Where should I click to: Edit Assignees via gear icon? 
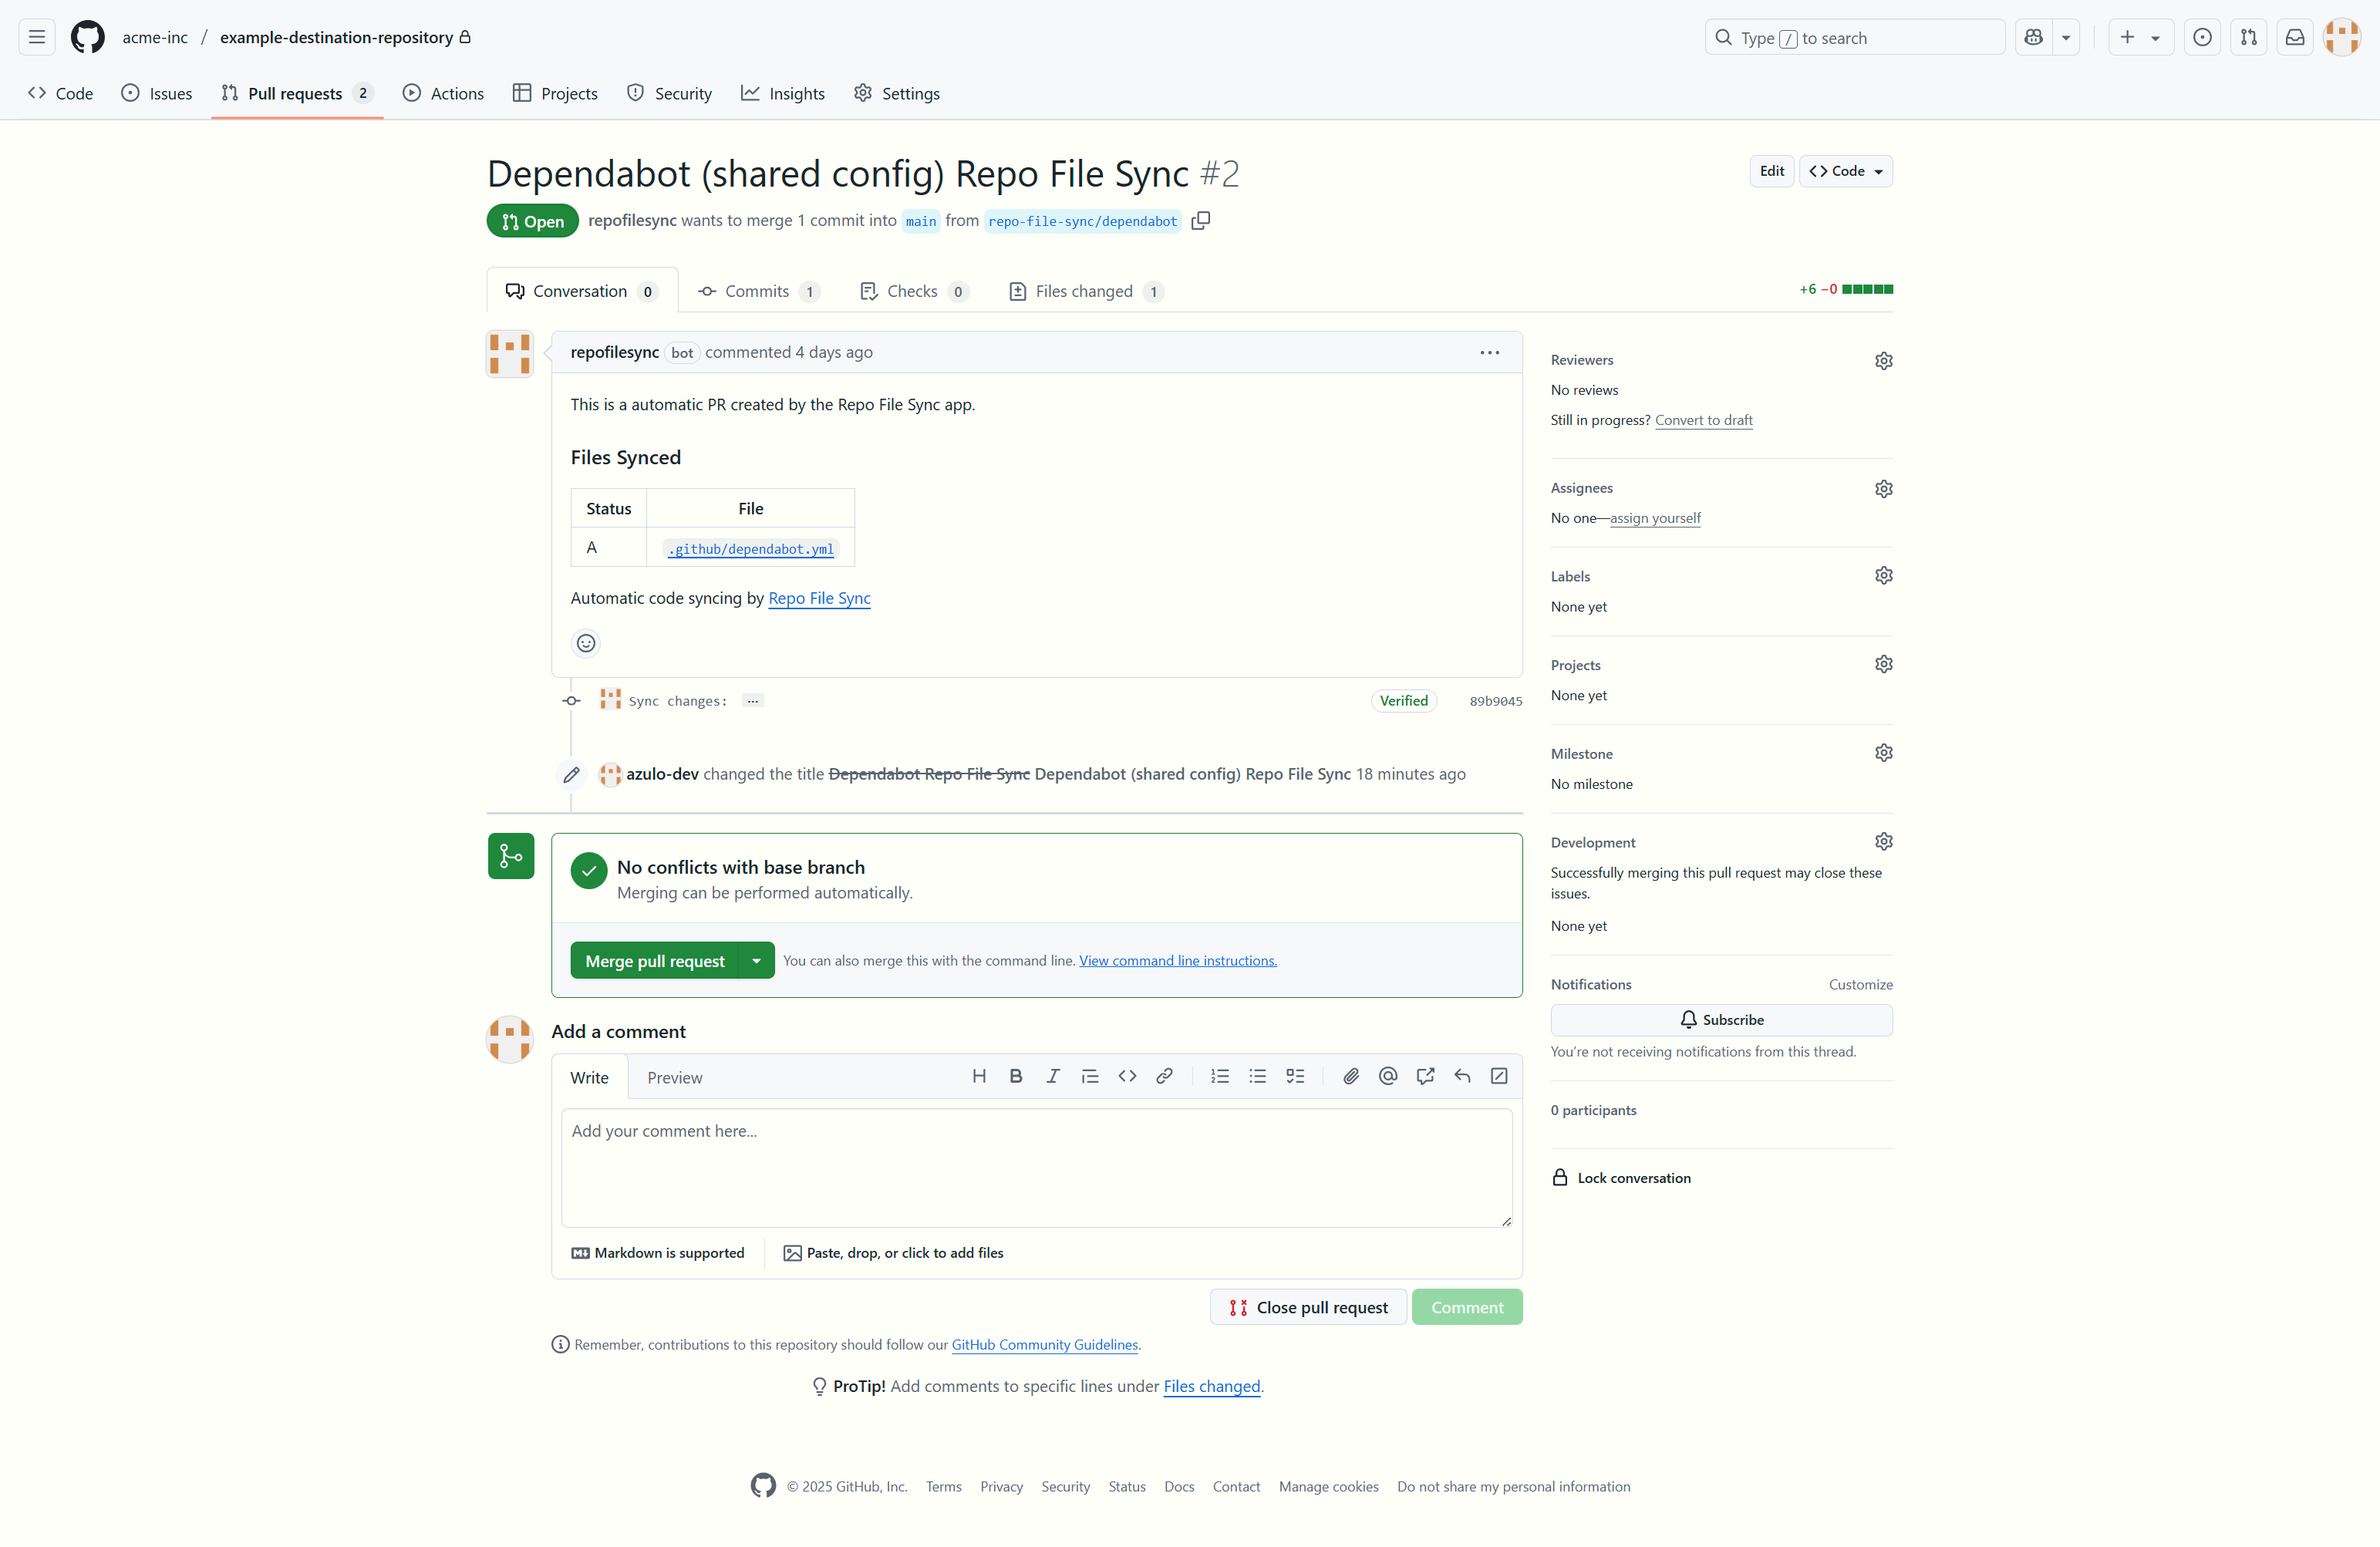point(1883,488)
